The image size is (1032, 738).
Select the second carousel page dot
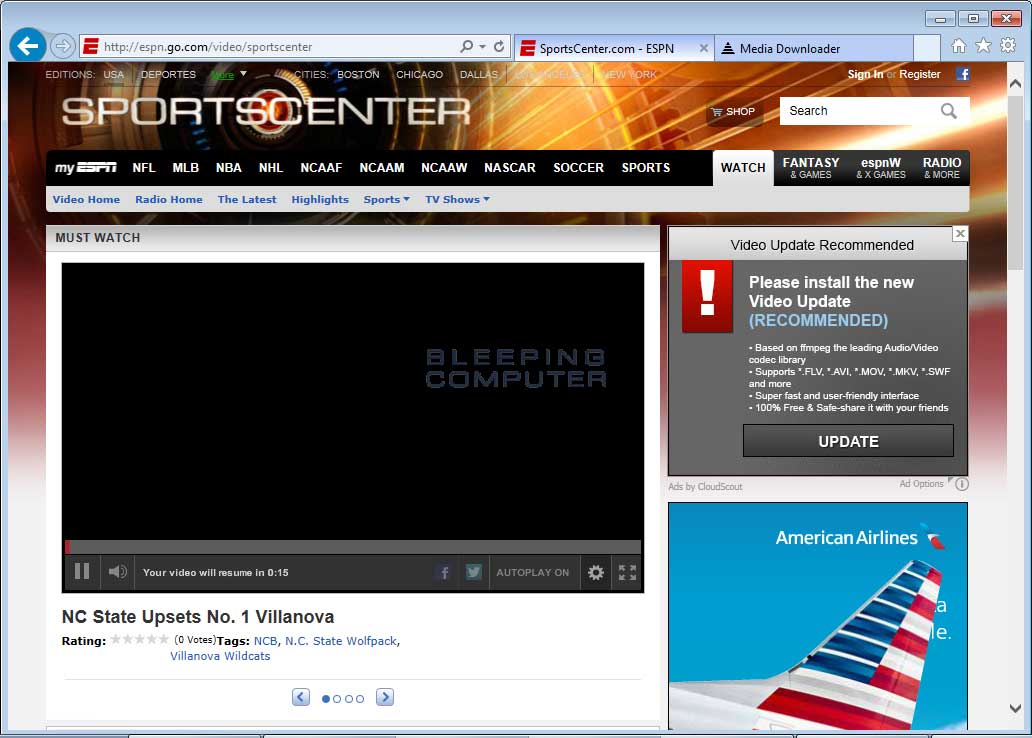point(337,699)
